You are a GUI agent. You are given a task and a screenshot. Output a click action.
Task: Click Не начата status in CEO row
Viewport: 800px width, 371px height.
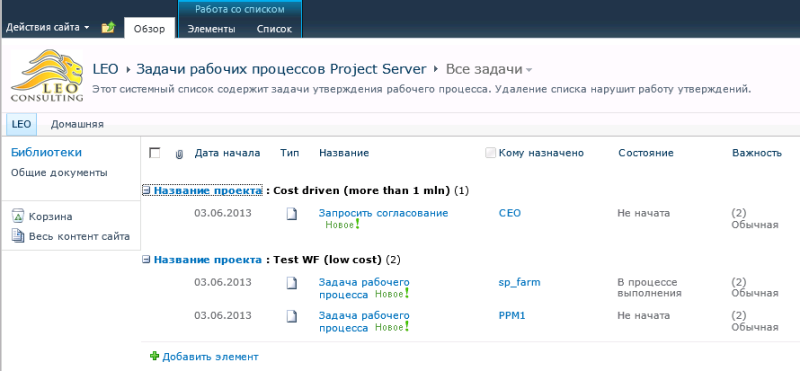point(643,213)
